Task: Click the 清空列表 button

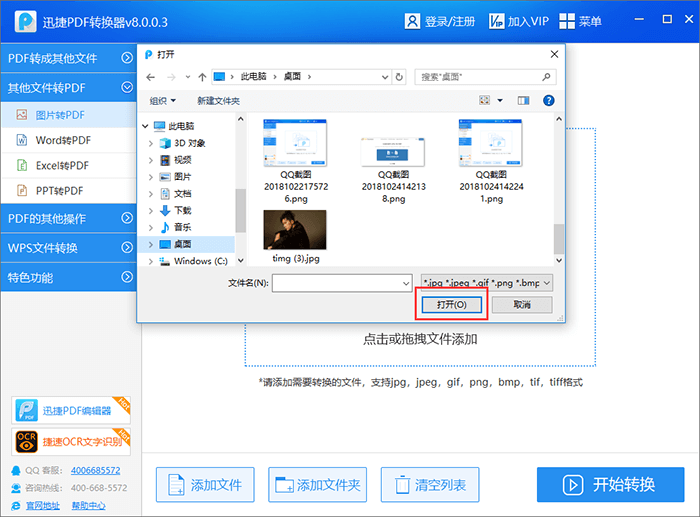Action: (430, 484)
